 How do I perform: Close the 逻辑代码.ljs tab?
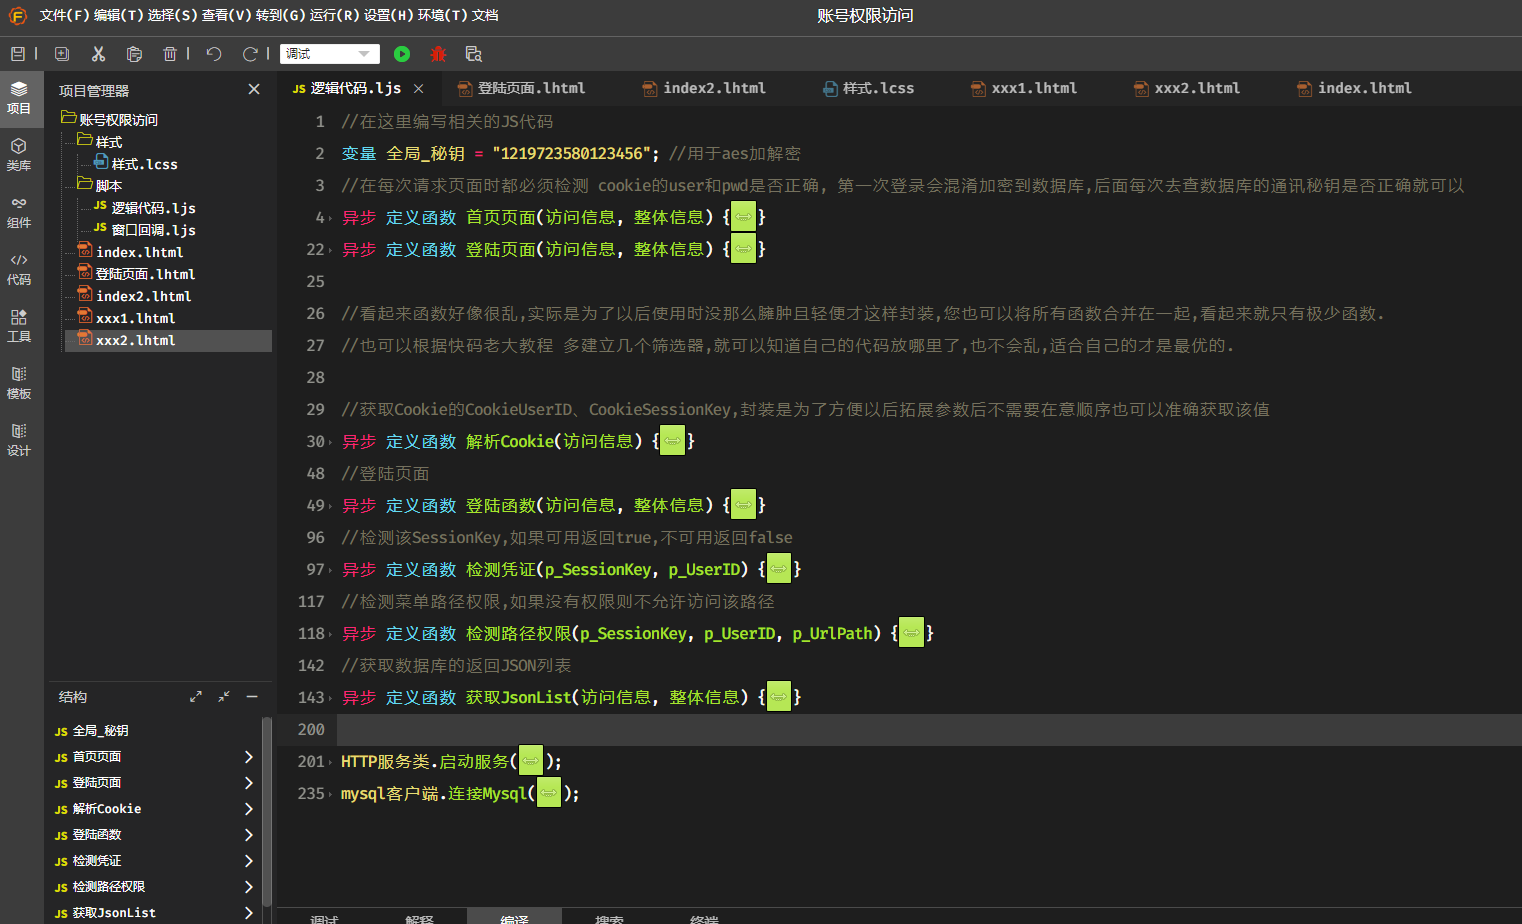click(419, 89)
